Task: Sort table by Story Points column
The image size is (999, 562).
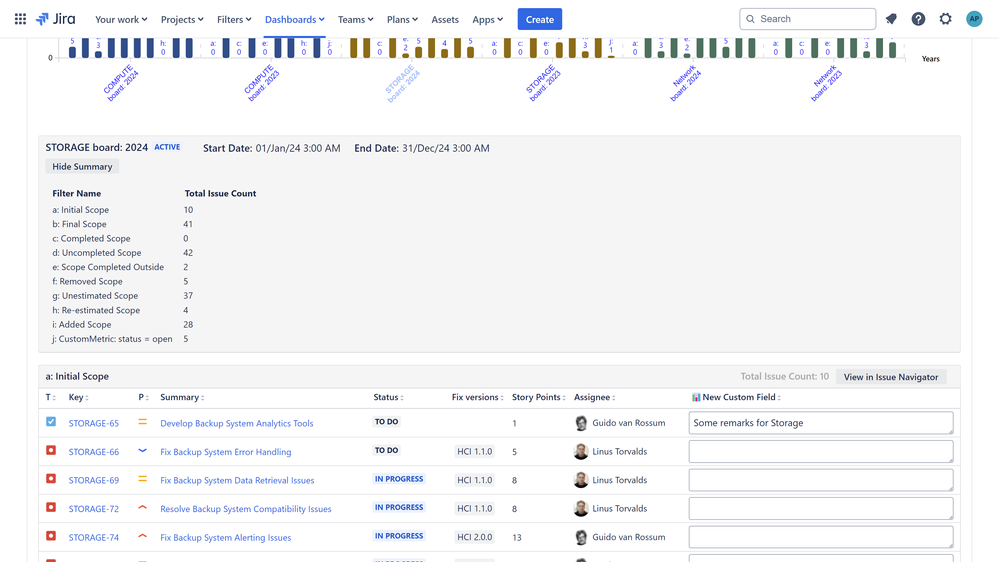Action: [538, 397]
